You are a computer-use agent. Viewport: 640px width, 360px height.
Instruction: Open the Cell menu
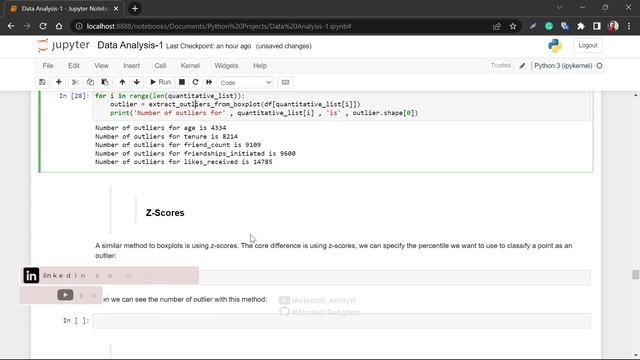[x=160, y=66]
